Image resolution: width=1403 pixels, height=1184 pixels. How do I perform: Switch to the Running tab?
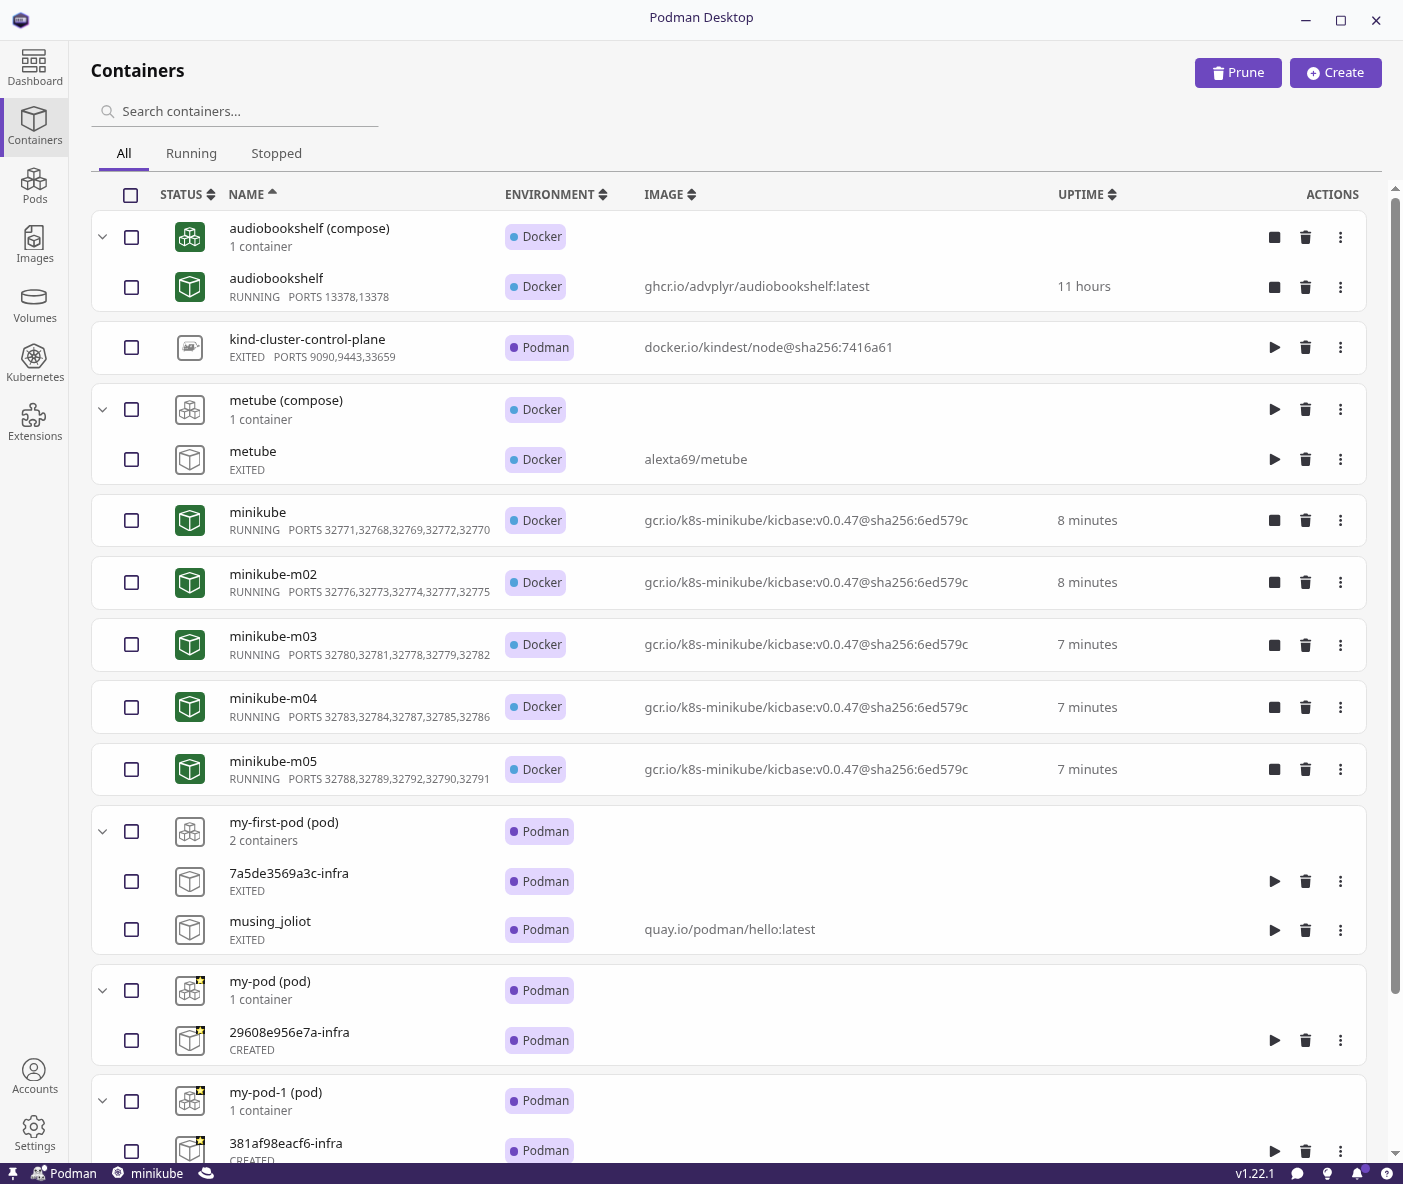(191, 154)
